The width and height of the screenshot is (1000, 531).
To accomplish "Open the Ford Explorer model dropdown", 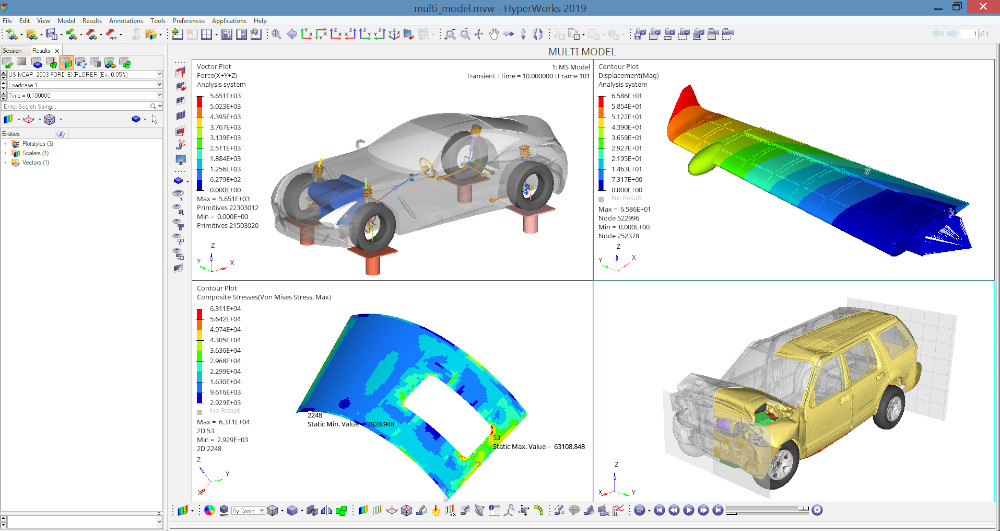I will point(158,74).
